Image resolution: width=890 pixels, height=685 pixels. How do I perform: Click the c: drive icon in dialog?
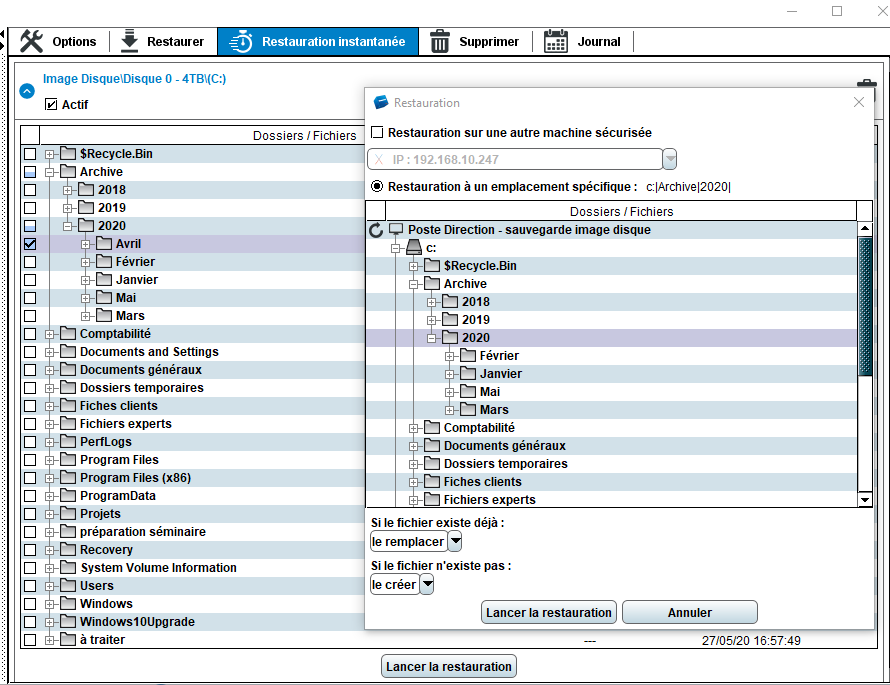(414, 247)
